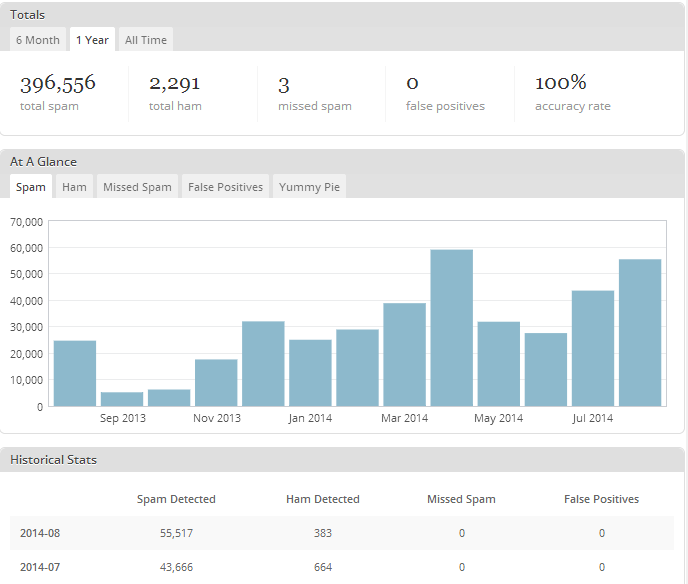Image resolution: width=688 pixels, height=584 pixels.
Task: Select the 1 Year totals tab
Action: (x=92, y=40)
